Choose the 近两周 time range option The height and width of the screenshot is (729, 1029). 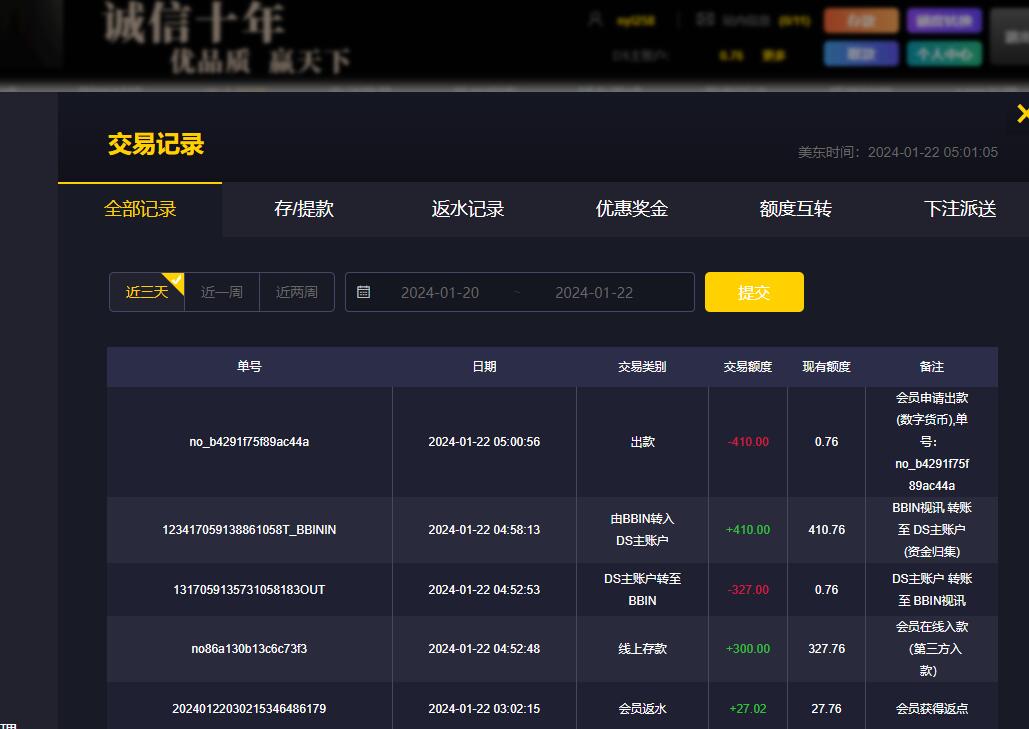click(x=296, y=292)
